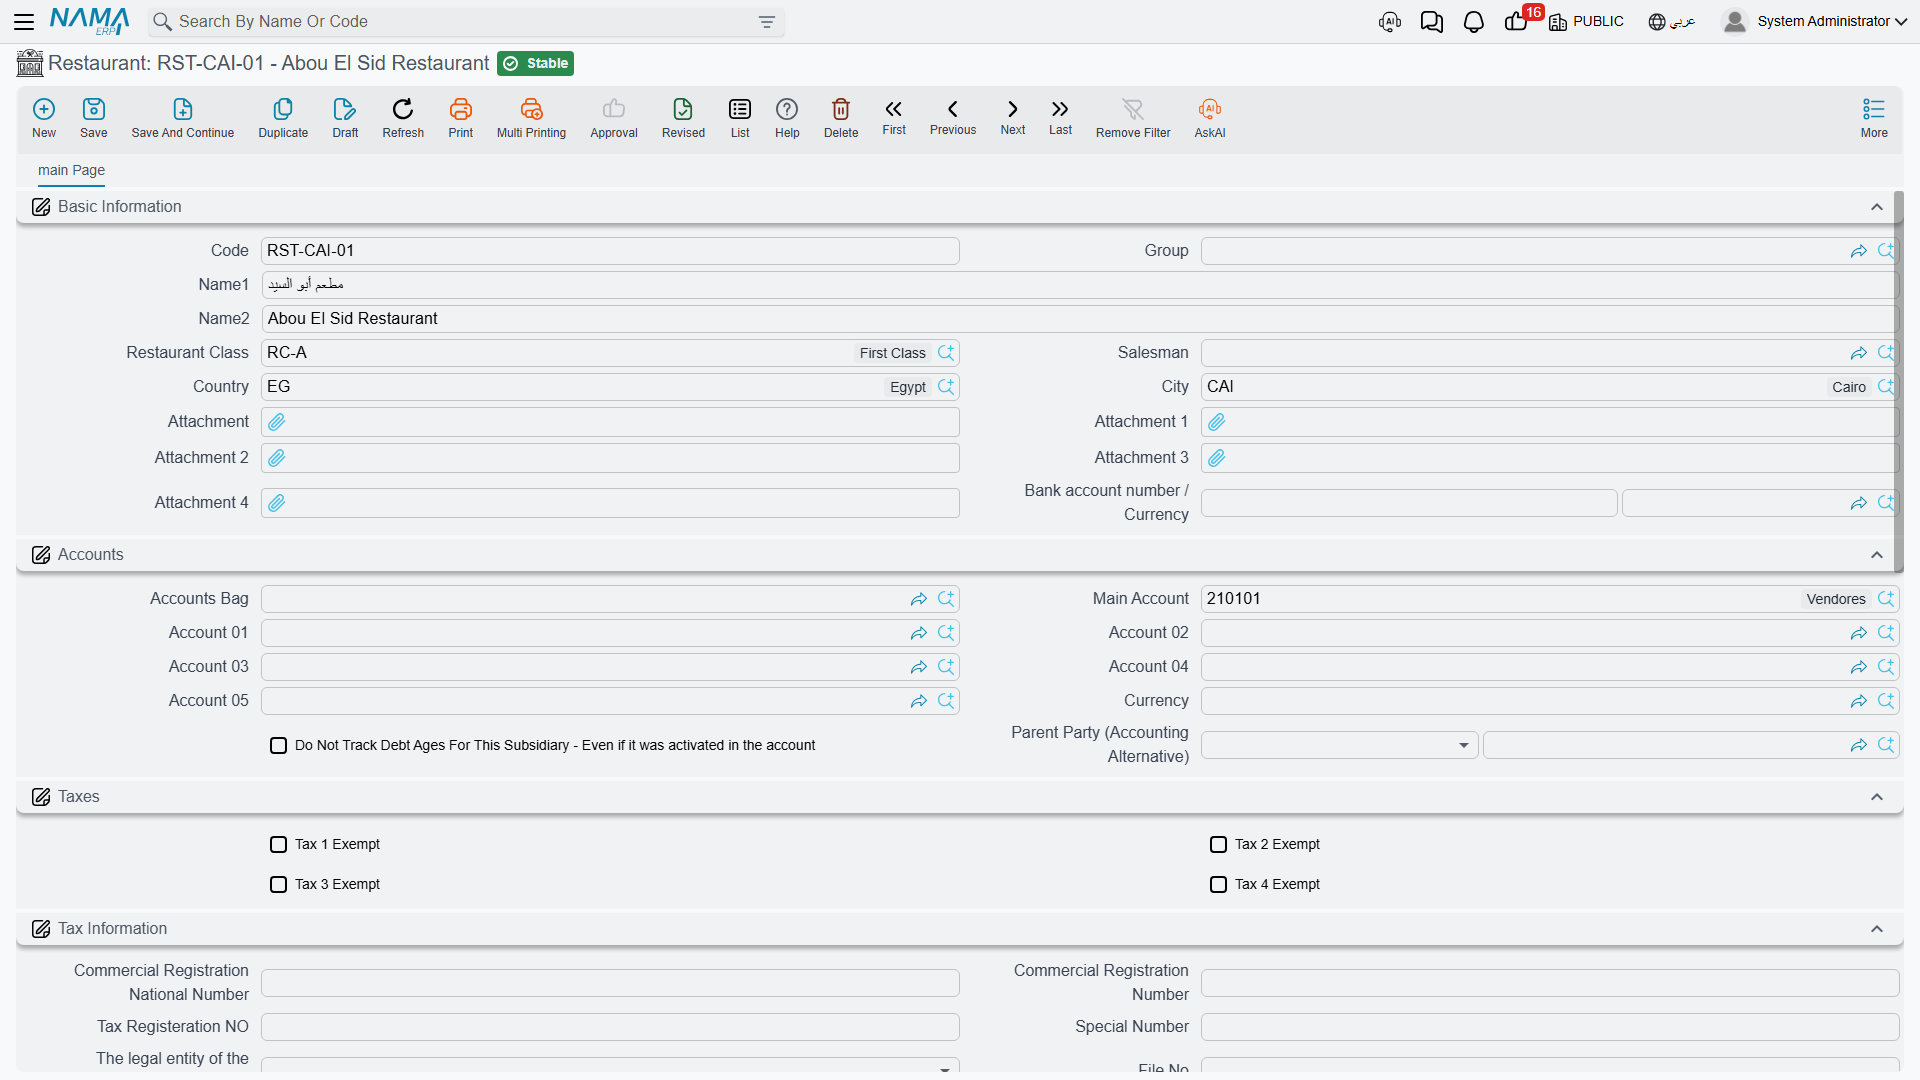This screenshot has height=1080, width=1920.
Task: Refresh the record
Action: 403,118
